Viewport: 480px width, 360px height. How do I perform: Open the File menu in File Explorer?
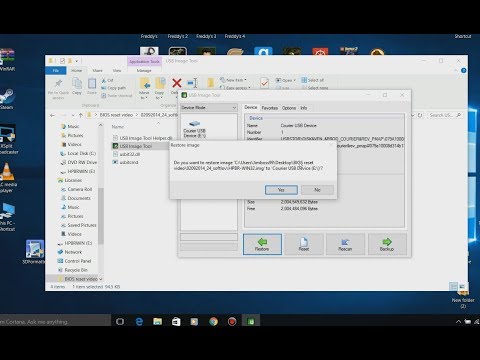56,70
